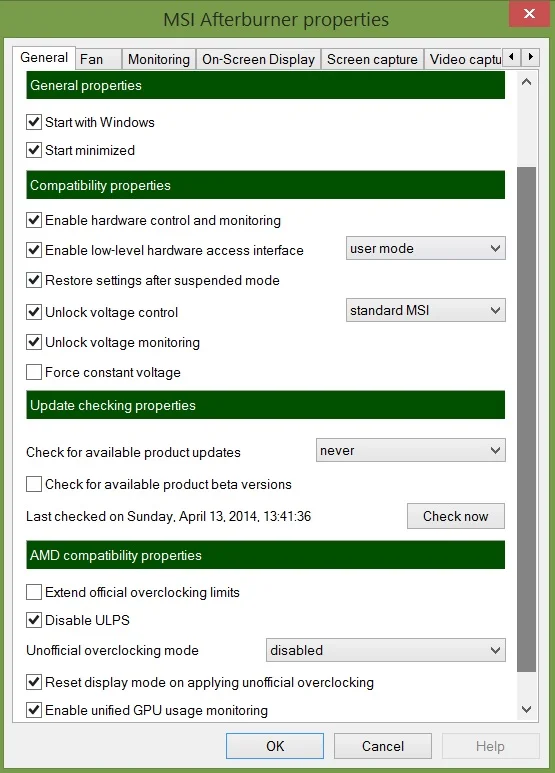Open the On-Screen Display tab
The height and width of the screenshot is (773, 555).
[x=258, y=59]
